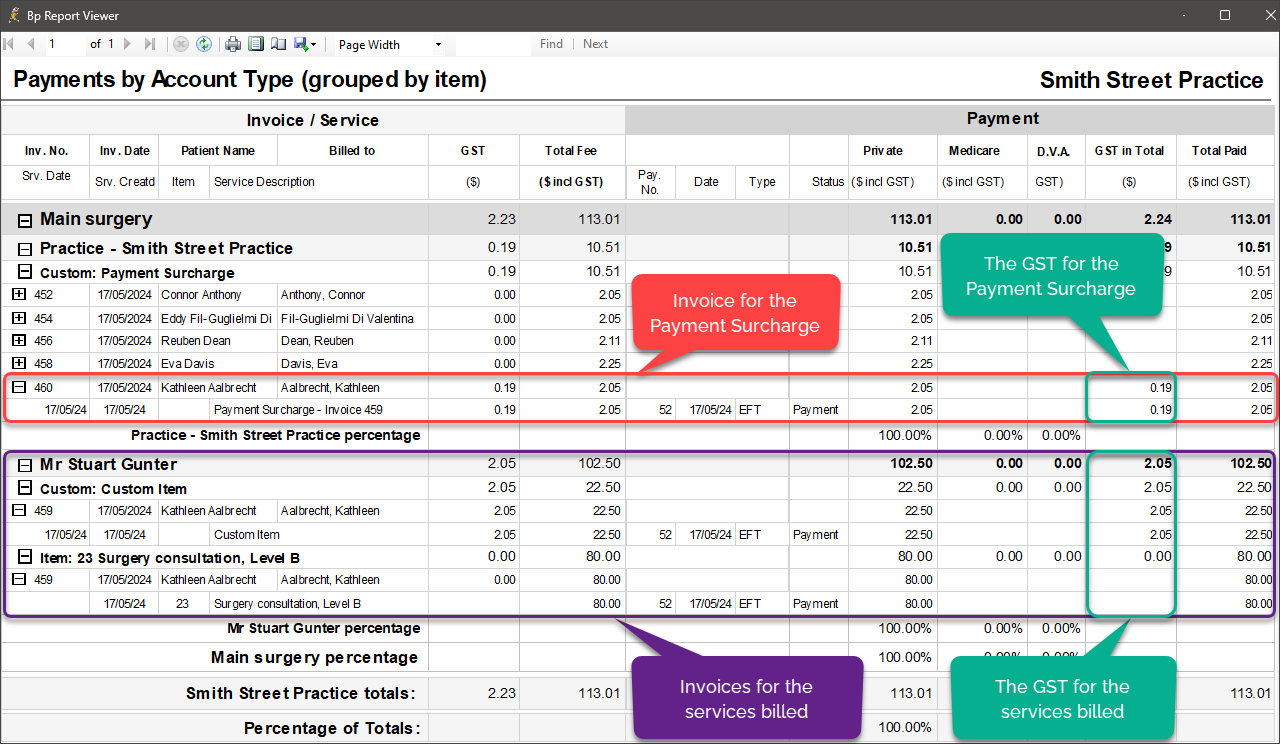Toggle the print layout view icon
Screen dimensions: 1280x744
click(x=255, y=44)
